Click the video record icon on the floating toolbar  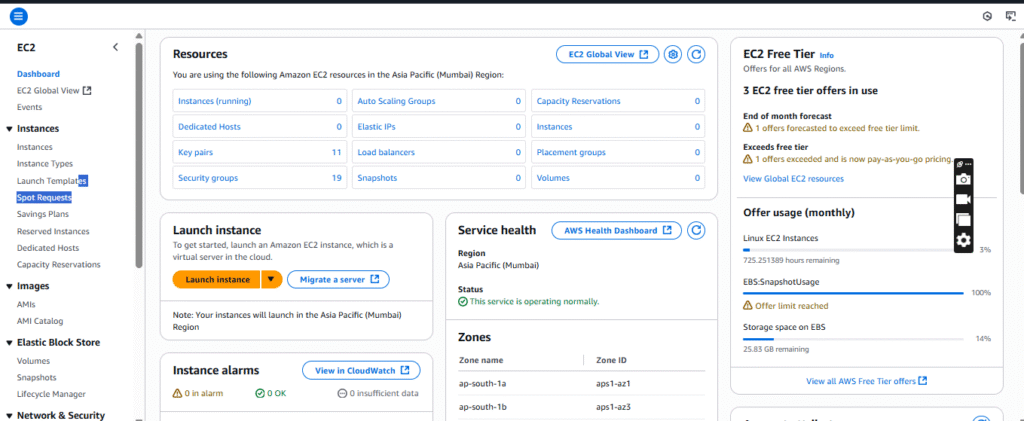[963, 199]
